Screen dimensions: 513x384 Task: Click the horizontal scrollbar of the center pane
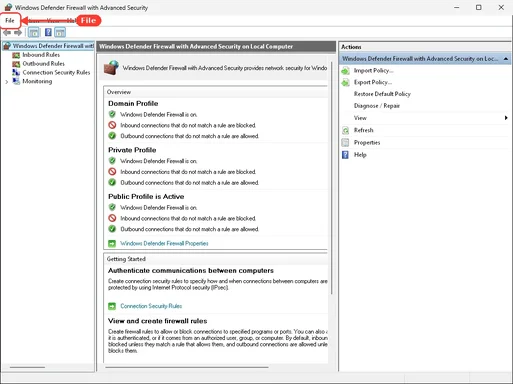[187, 367]
